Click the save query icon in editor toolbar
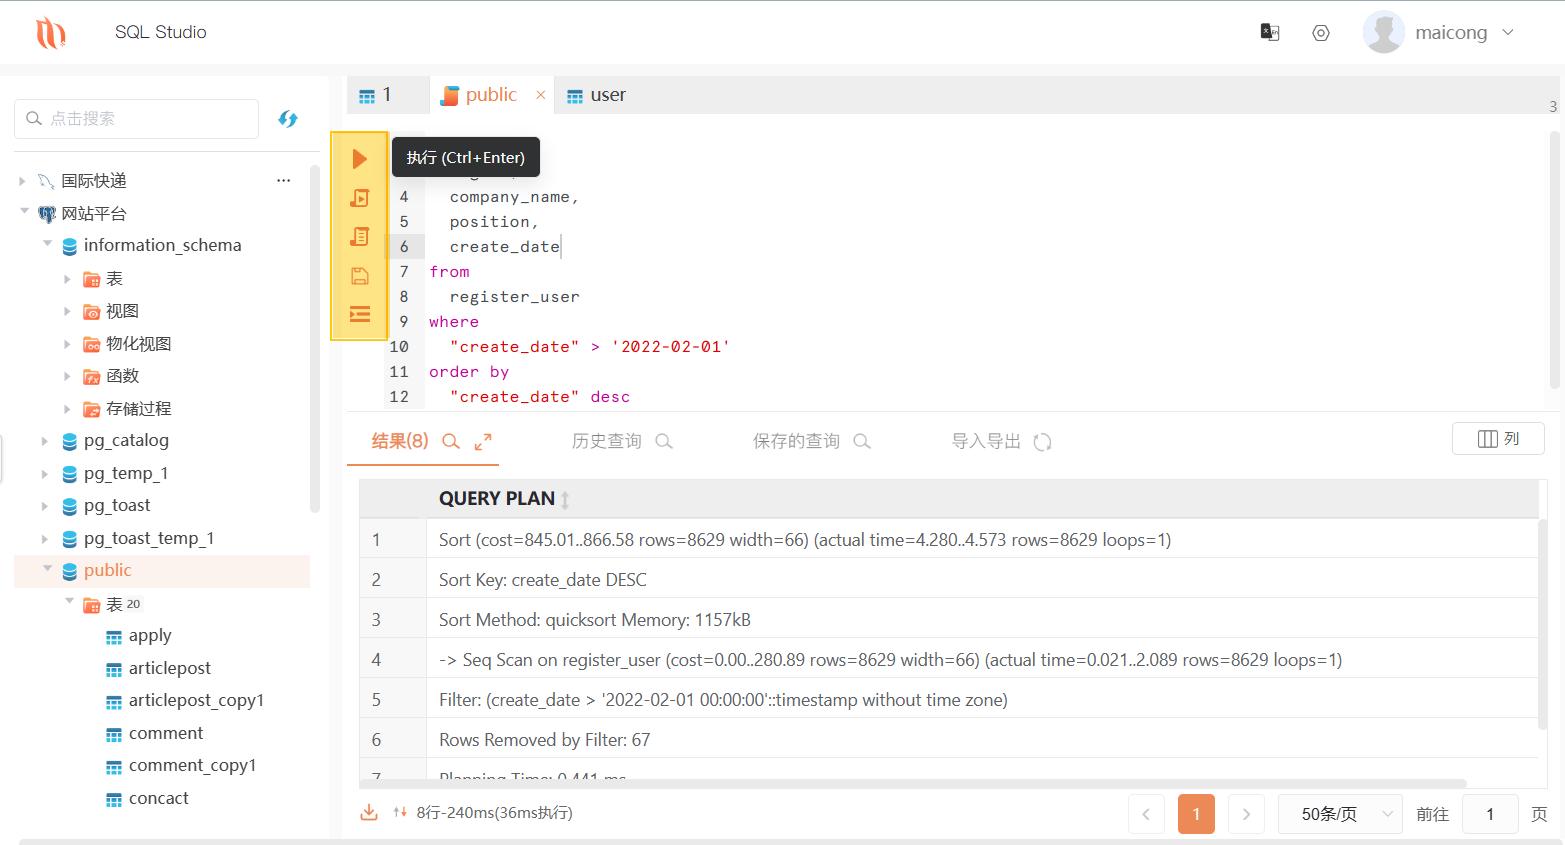Screen dimensions: 1565x845 tap(360, 275)
